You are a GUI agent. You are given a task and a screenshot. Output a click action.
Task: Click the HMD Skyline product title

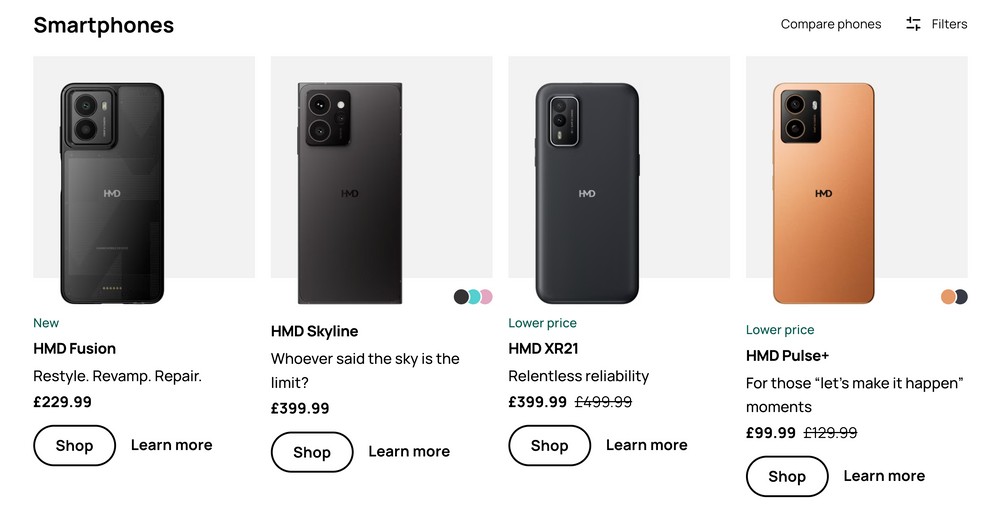314,331
